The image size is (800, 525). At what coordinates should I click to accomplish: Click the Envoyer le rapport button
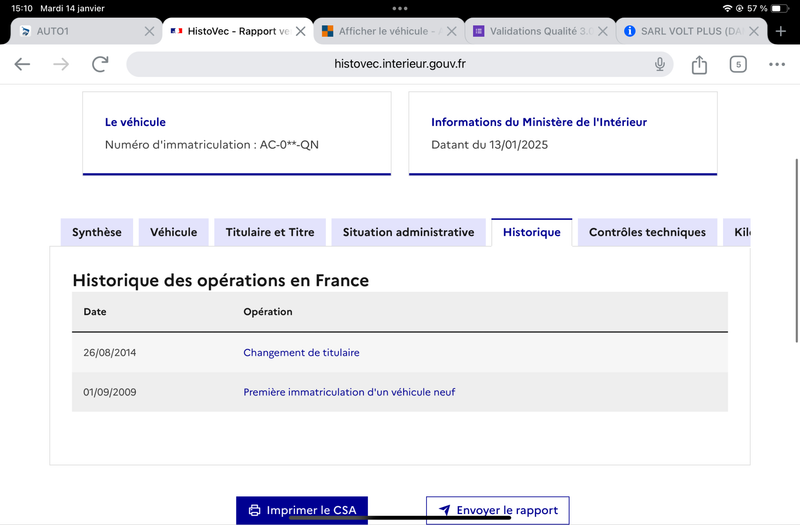tap(497, 510)
